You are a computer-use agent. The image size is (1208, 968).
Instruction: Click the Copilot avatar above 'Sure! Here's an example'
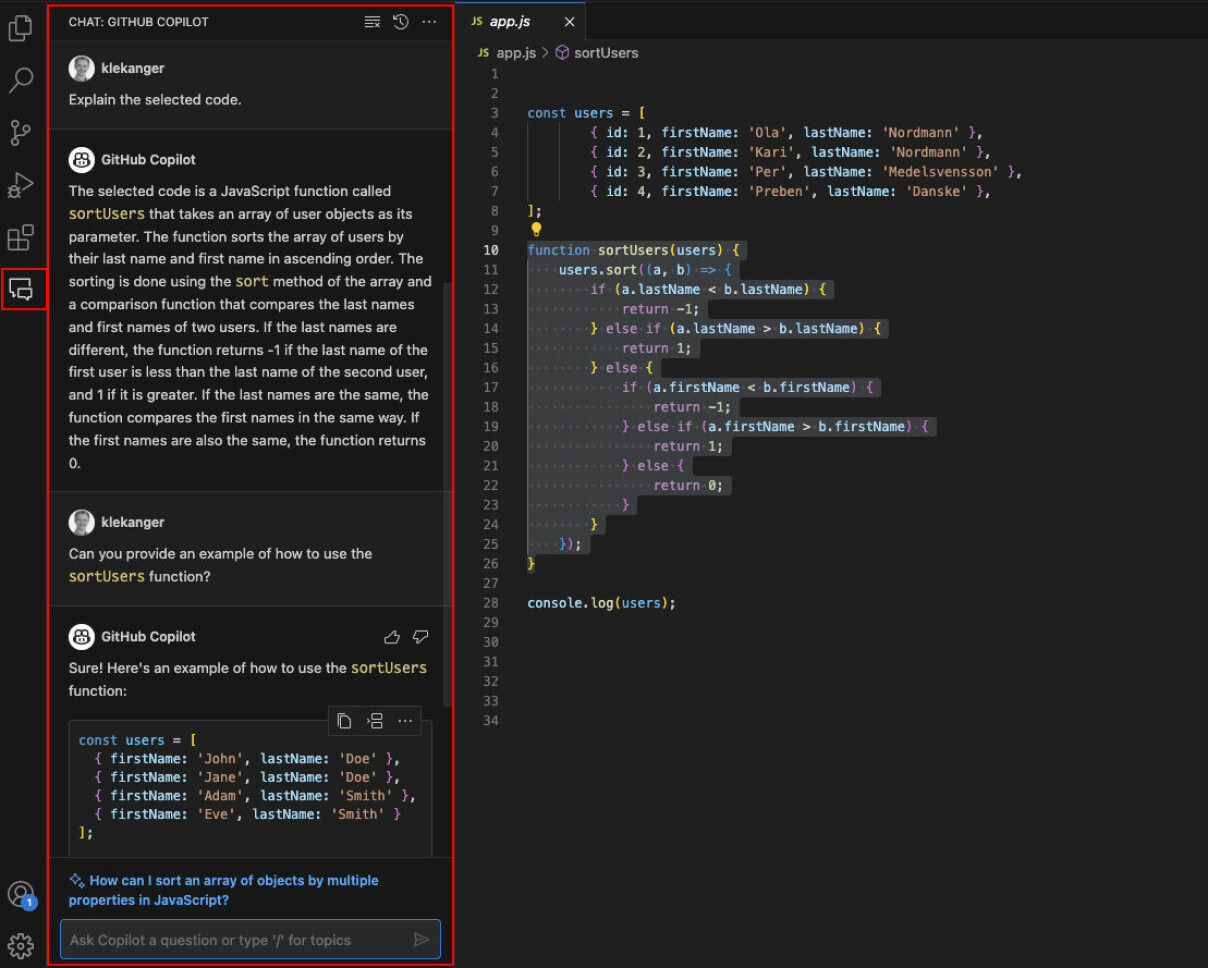(x=81, y=637)
